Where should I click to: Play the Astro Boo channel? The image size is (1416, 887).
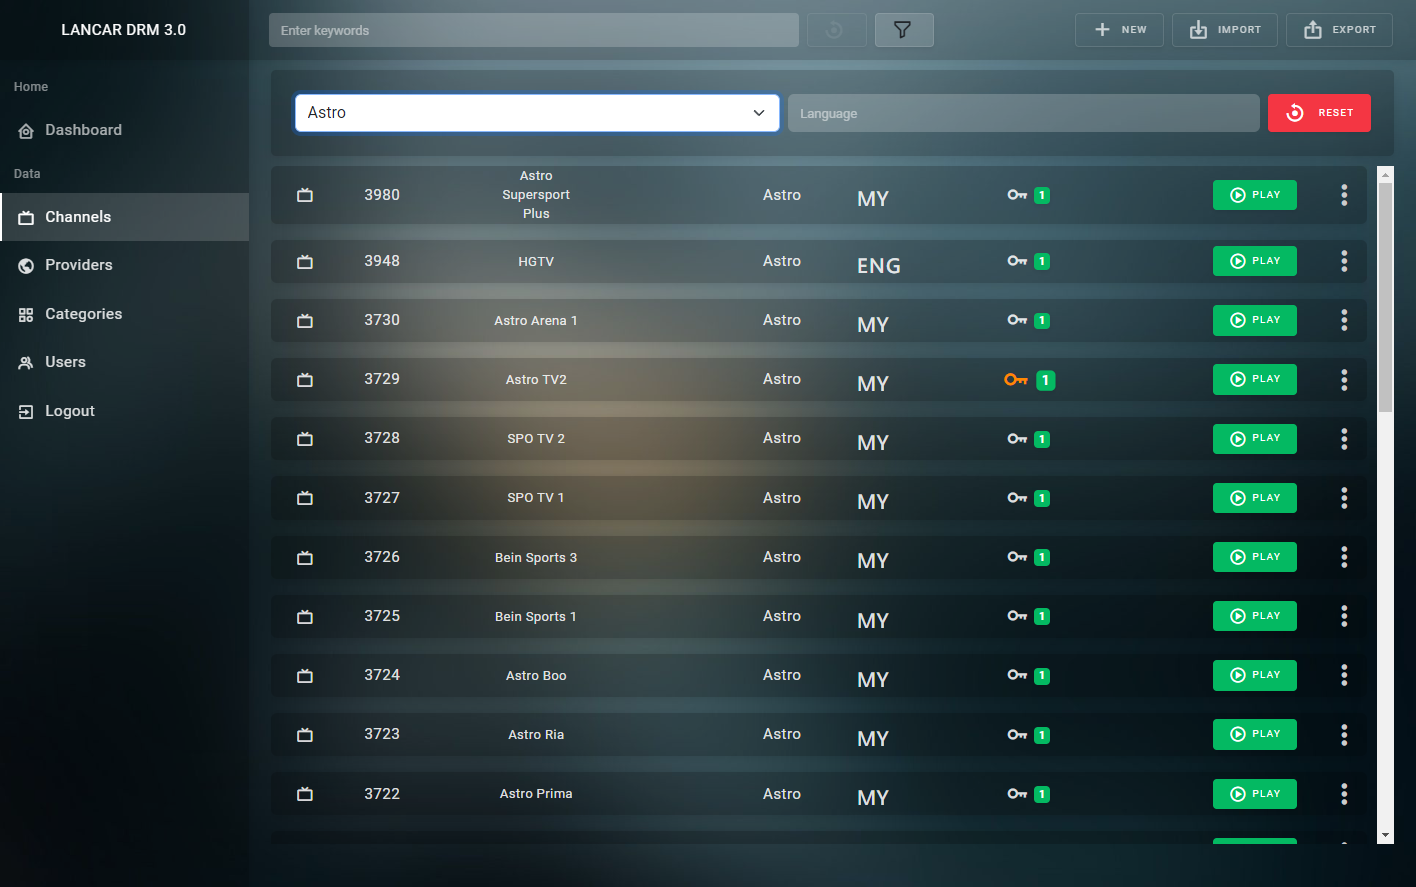point(1255,675)
